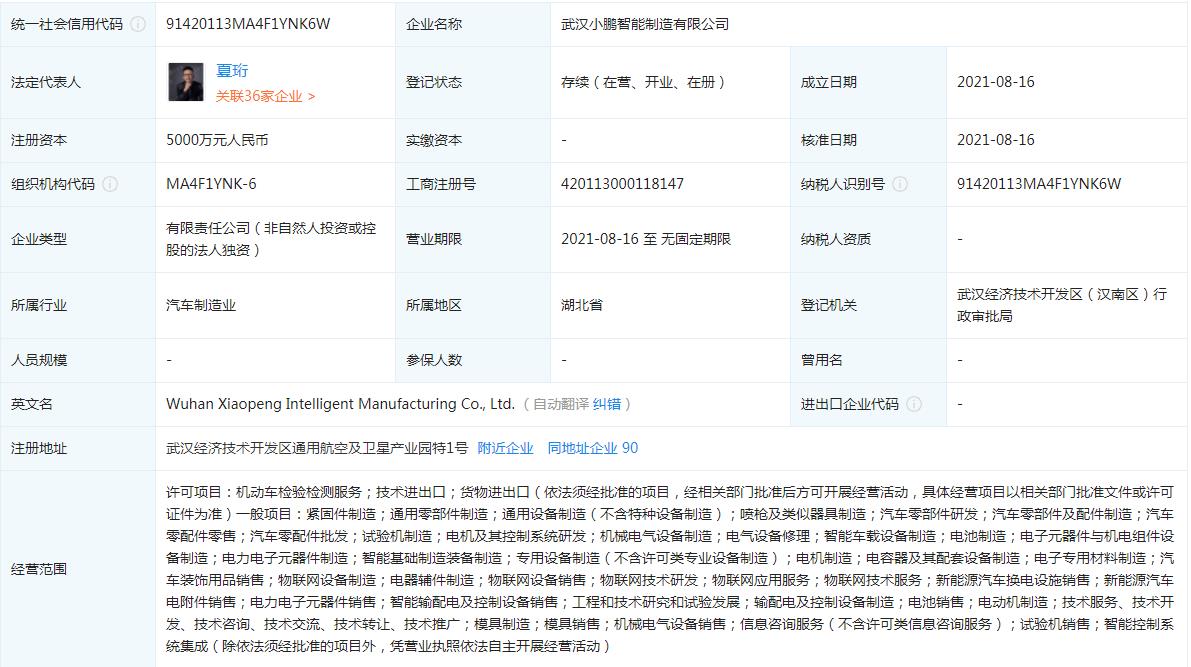
Task: Click the info icon beside 进出口企业代码
Action: (915, 404)
